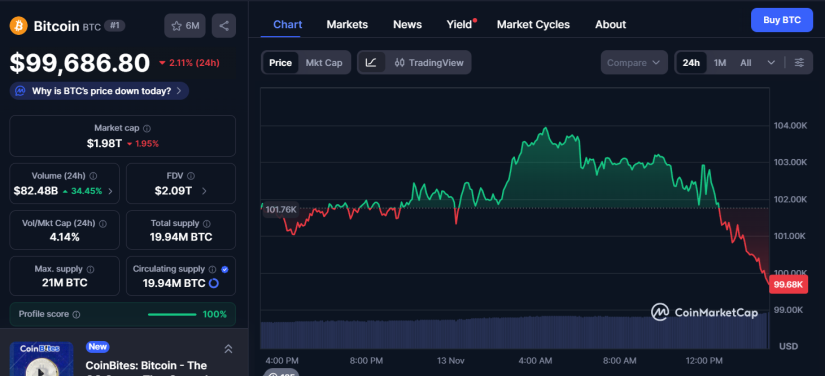Click the verified checkmark beside Circulating supply
The height and width of the screenshot is (376, 825).
pyautogui.click(x=225, y=269)
